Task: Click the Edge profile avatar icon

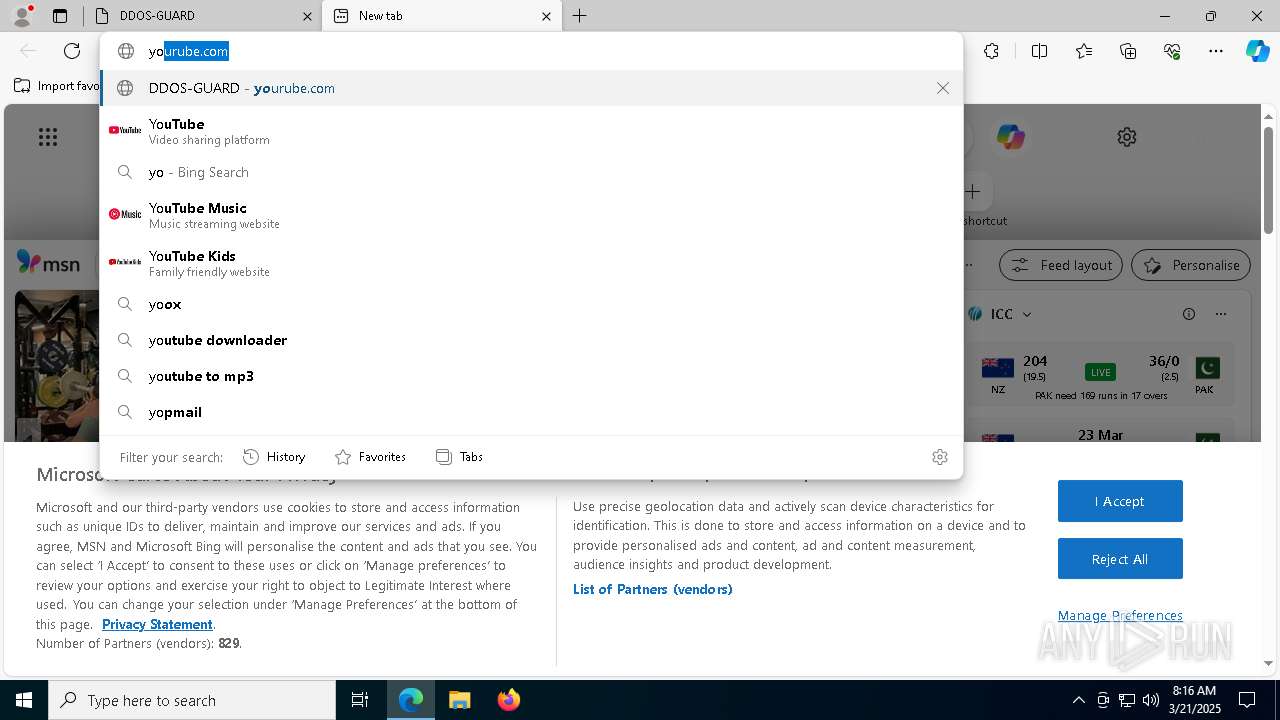Action: (x=22, y=15)
